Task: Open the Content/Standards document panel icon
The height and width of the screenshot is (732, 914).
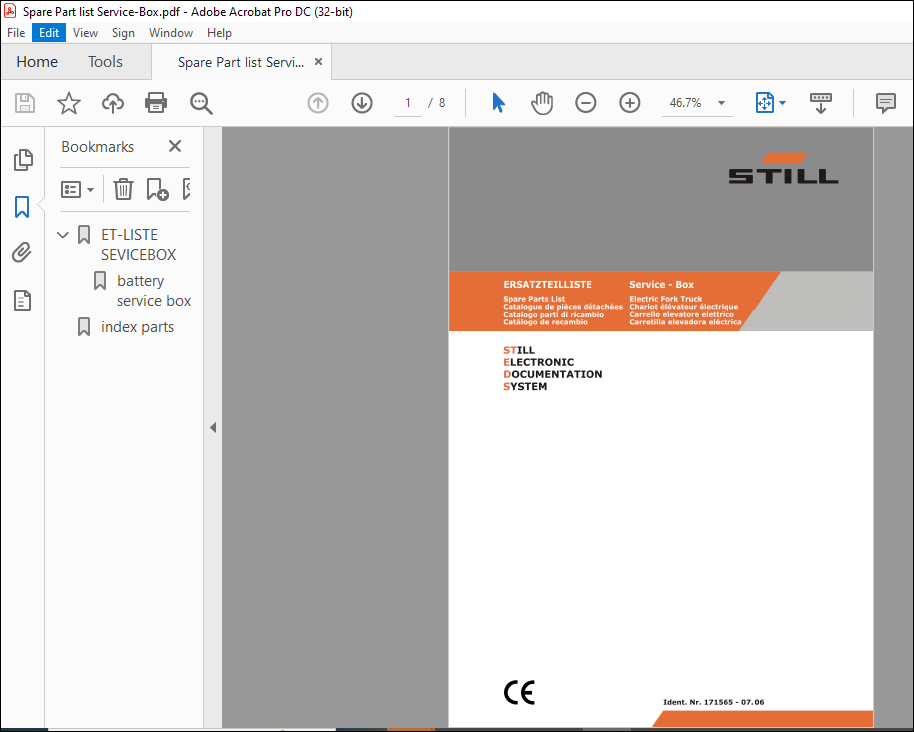Action: [x=22, y=301]
